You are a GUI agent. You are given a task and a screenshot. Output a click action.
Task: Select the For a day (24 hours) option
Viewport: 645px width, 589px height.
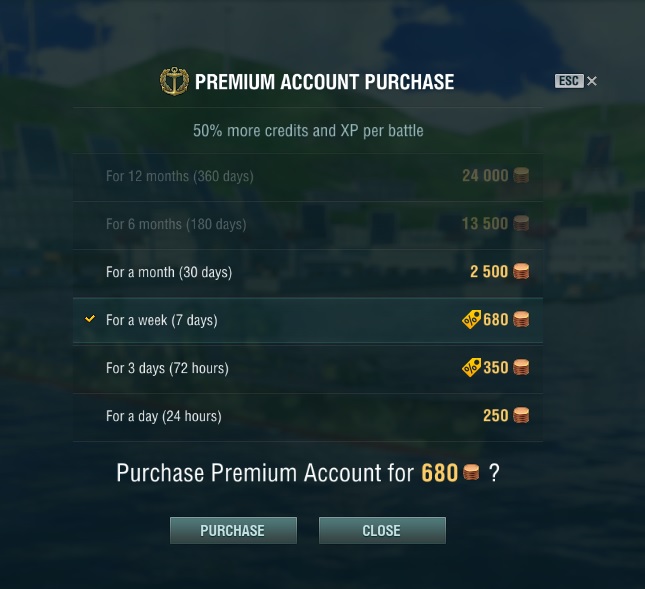point(308,416)
